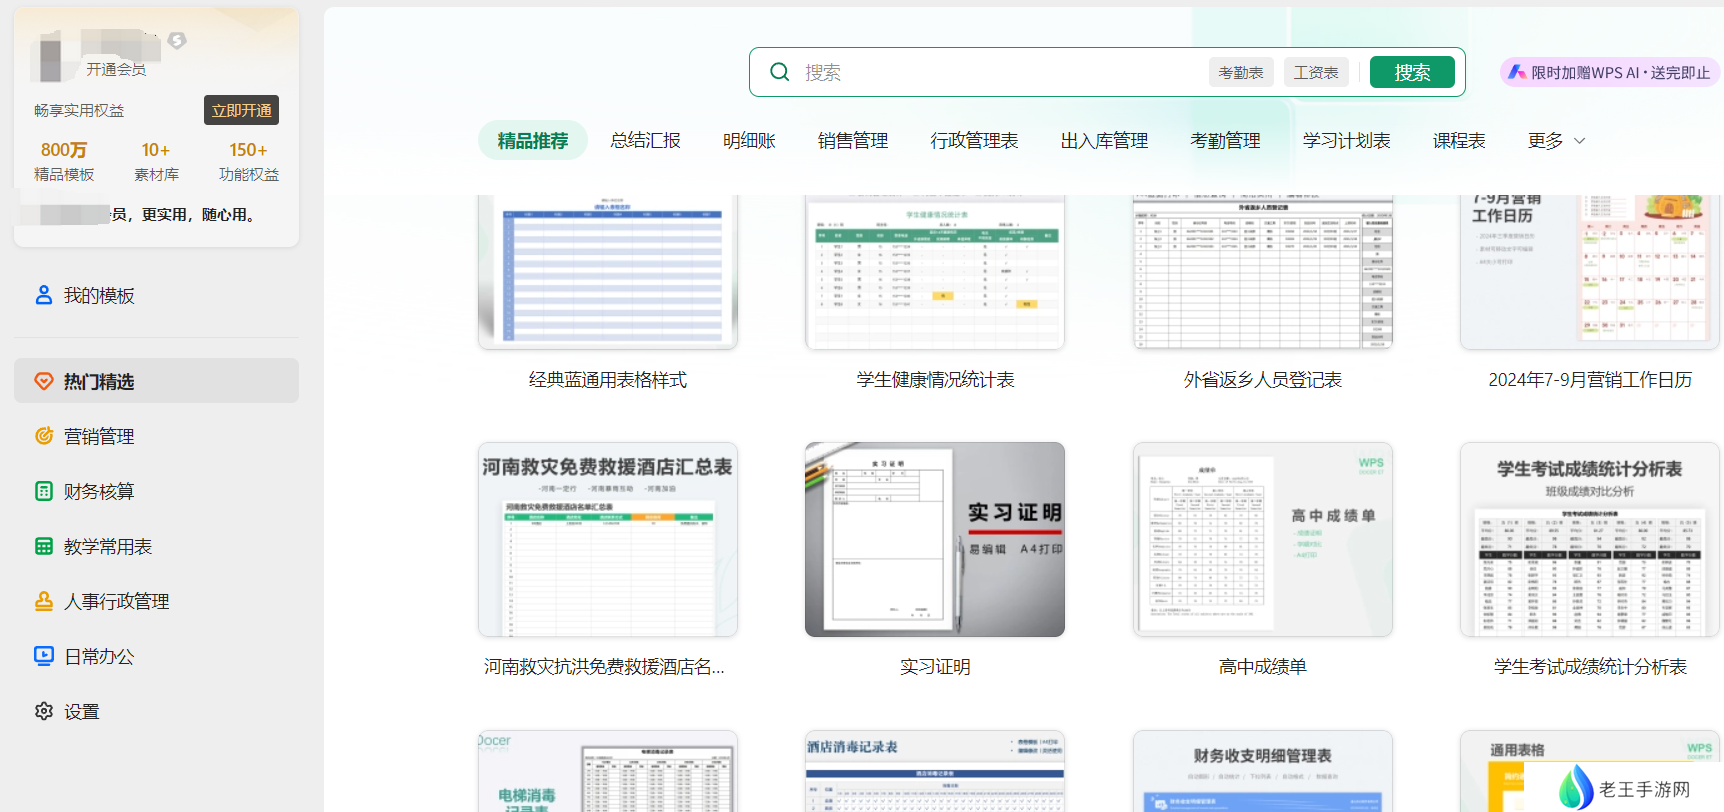Open 实习证明 template thumbnail
This screenshot has width=1724, height=812.
pos(935,540)
